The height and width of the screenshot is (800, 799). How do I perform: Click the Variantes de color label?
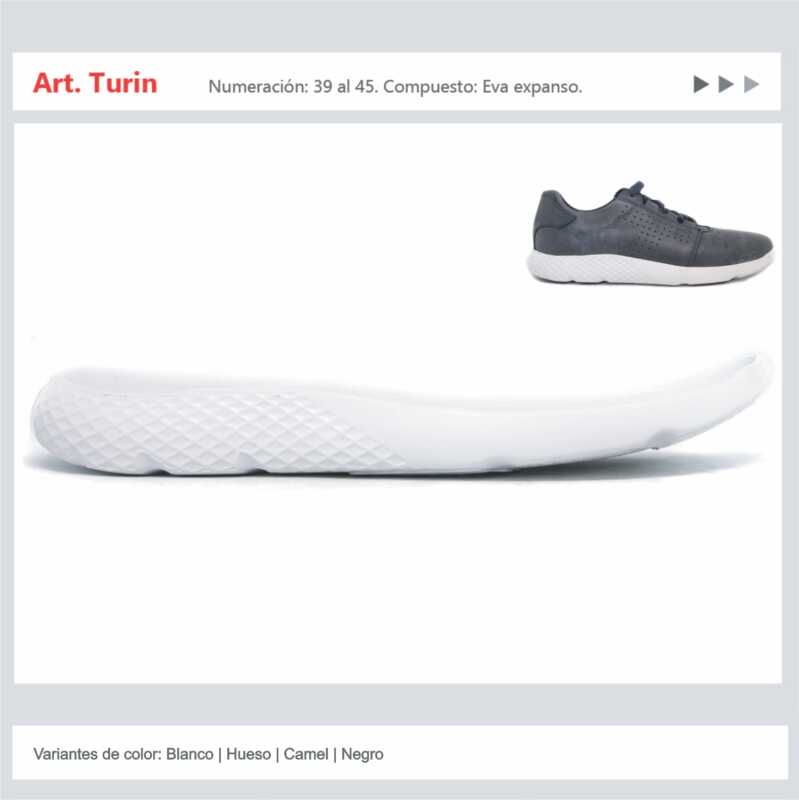(97, 754)
